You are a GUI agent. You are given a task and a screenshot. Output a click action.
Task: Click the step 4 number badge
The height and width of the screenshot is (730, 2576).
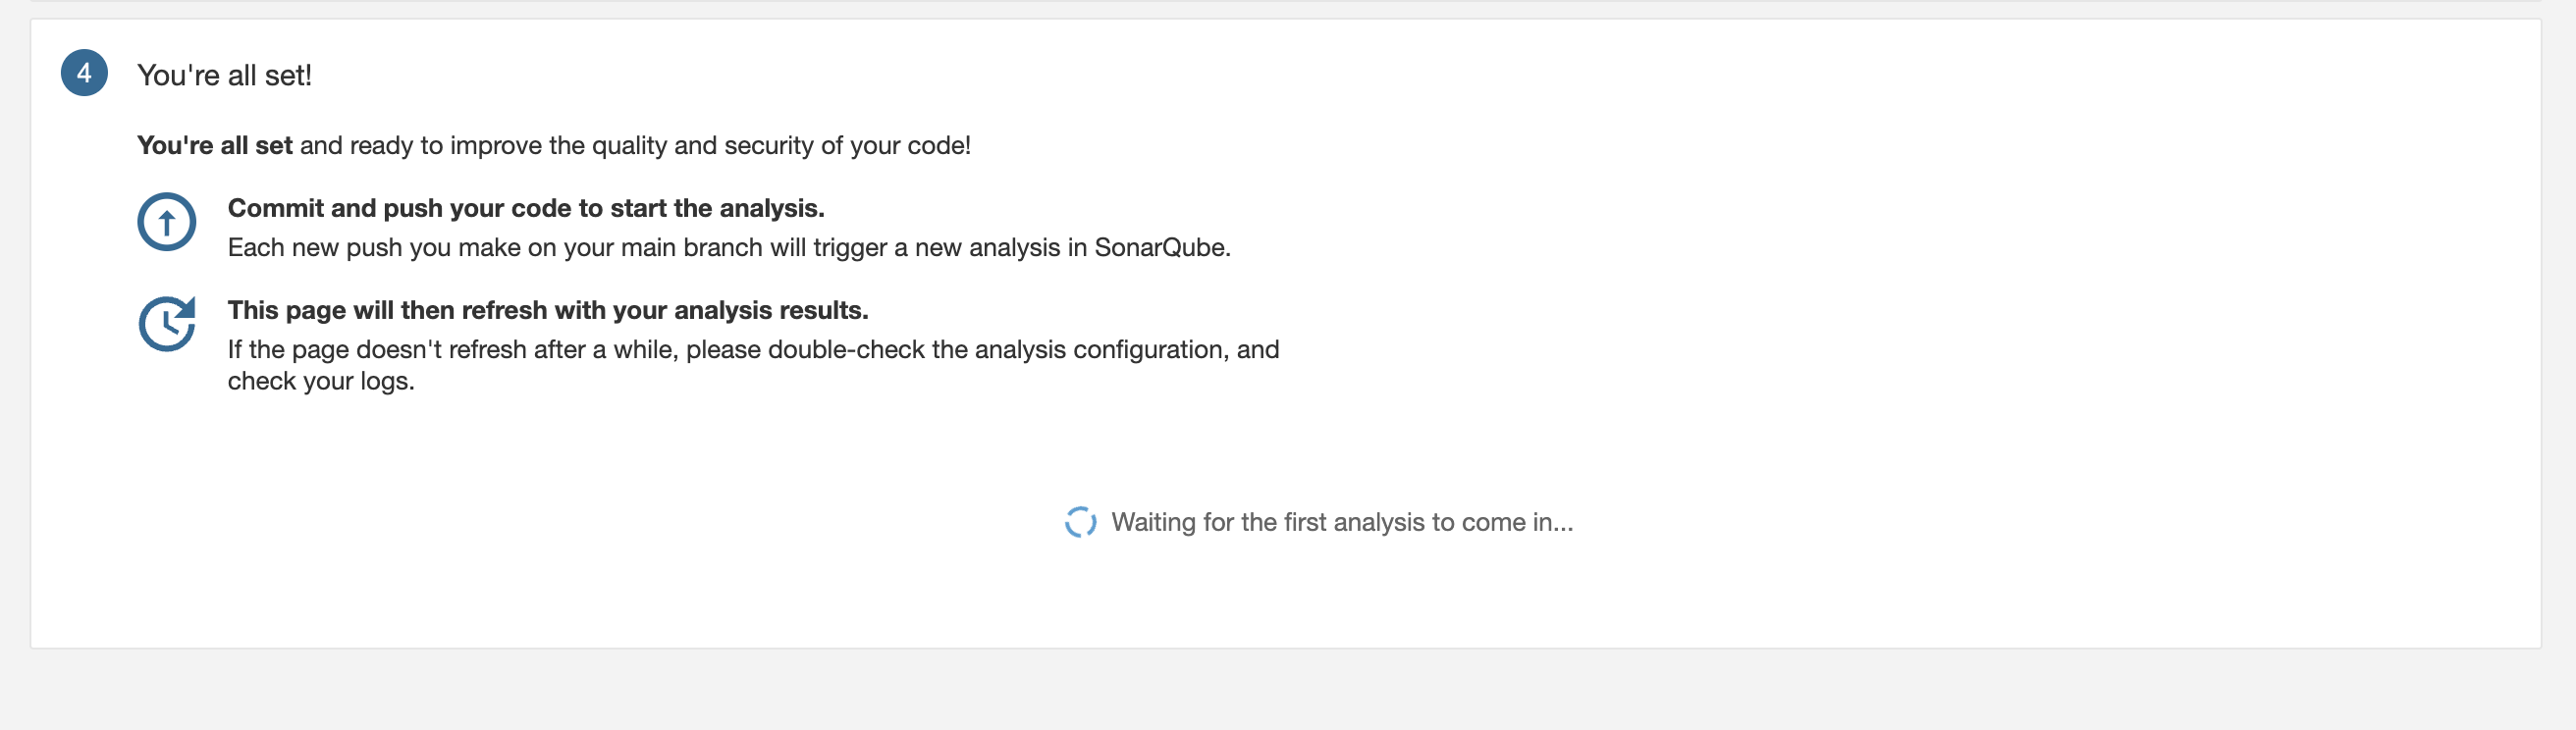point(84,73)
